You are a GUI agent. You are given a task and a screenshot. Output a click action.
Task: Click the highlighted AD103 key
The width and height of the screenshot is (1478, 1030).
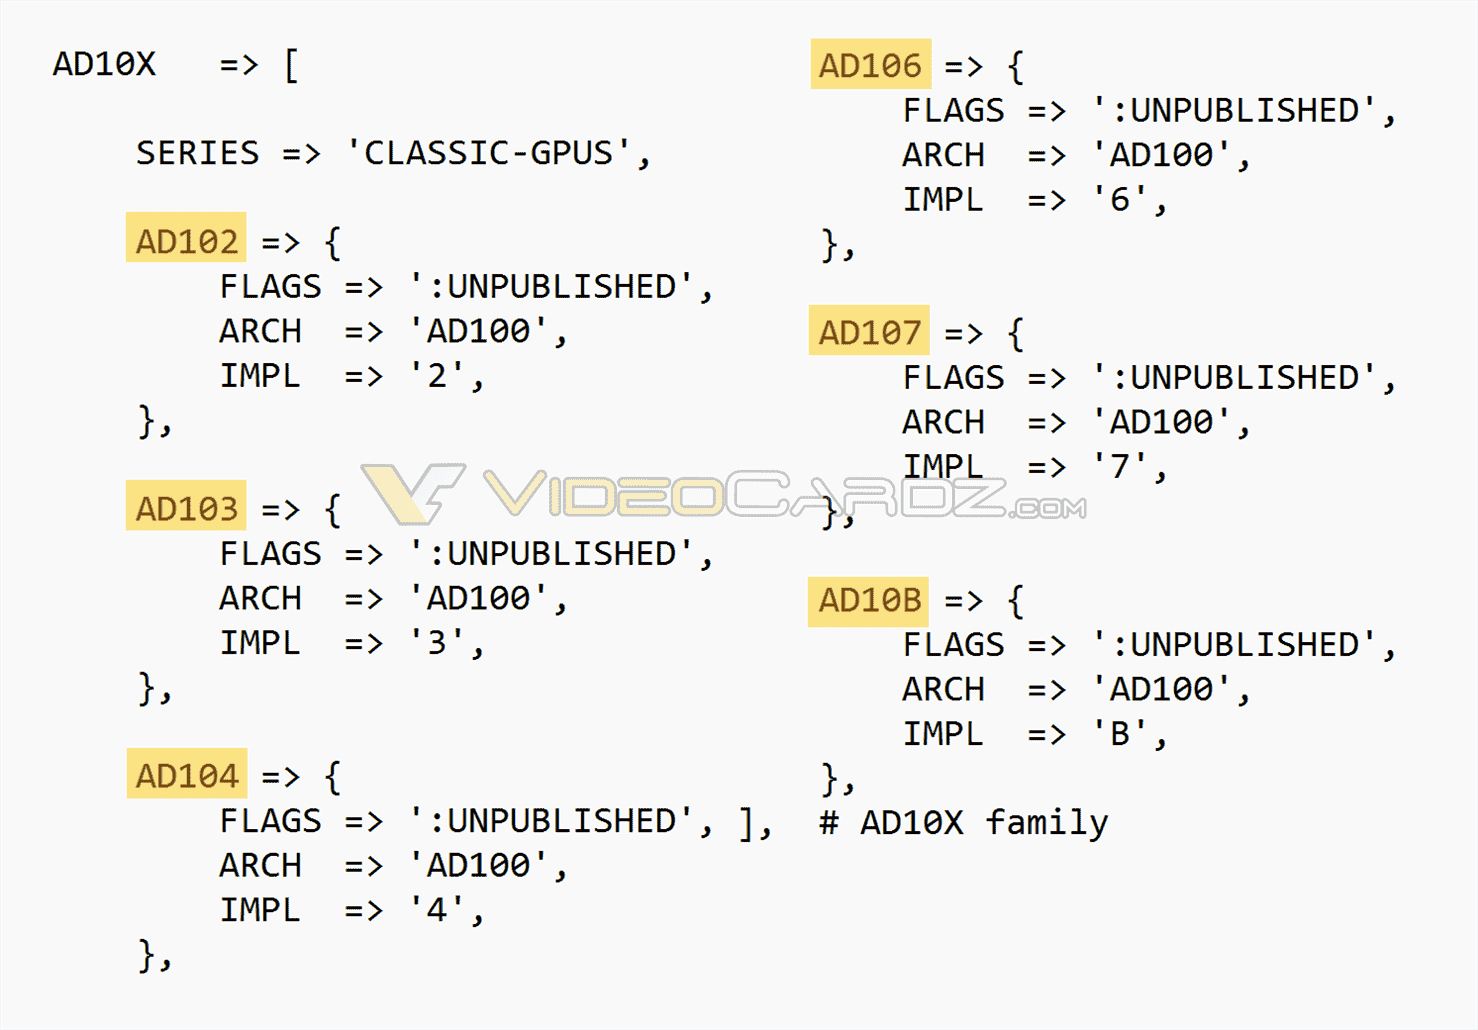[x=186, y=505]
